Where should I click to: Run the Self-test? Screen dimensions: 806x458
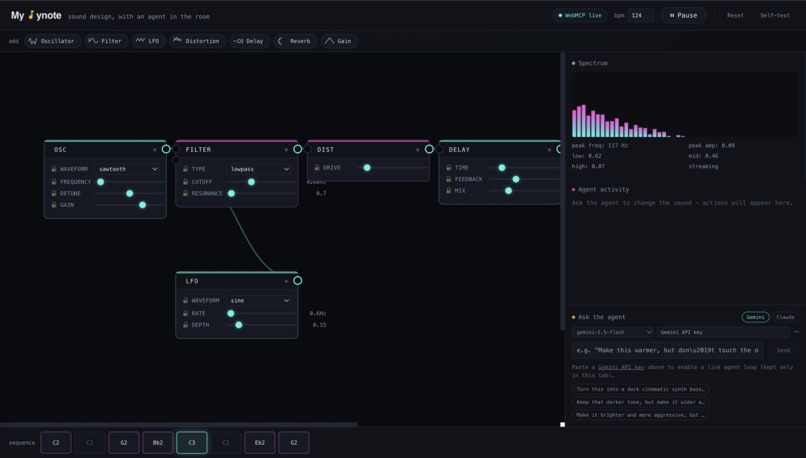pyautogui.click(x=775, y=15)
